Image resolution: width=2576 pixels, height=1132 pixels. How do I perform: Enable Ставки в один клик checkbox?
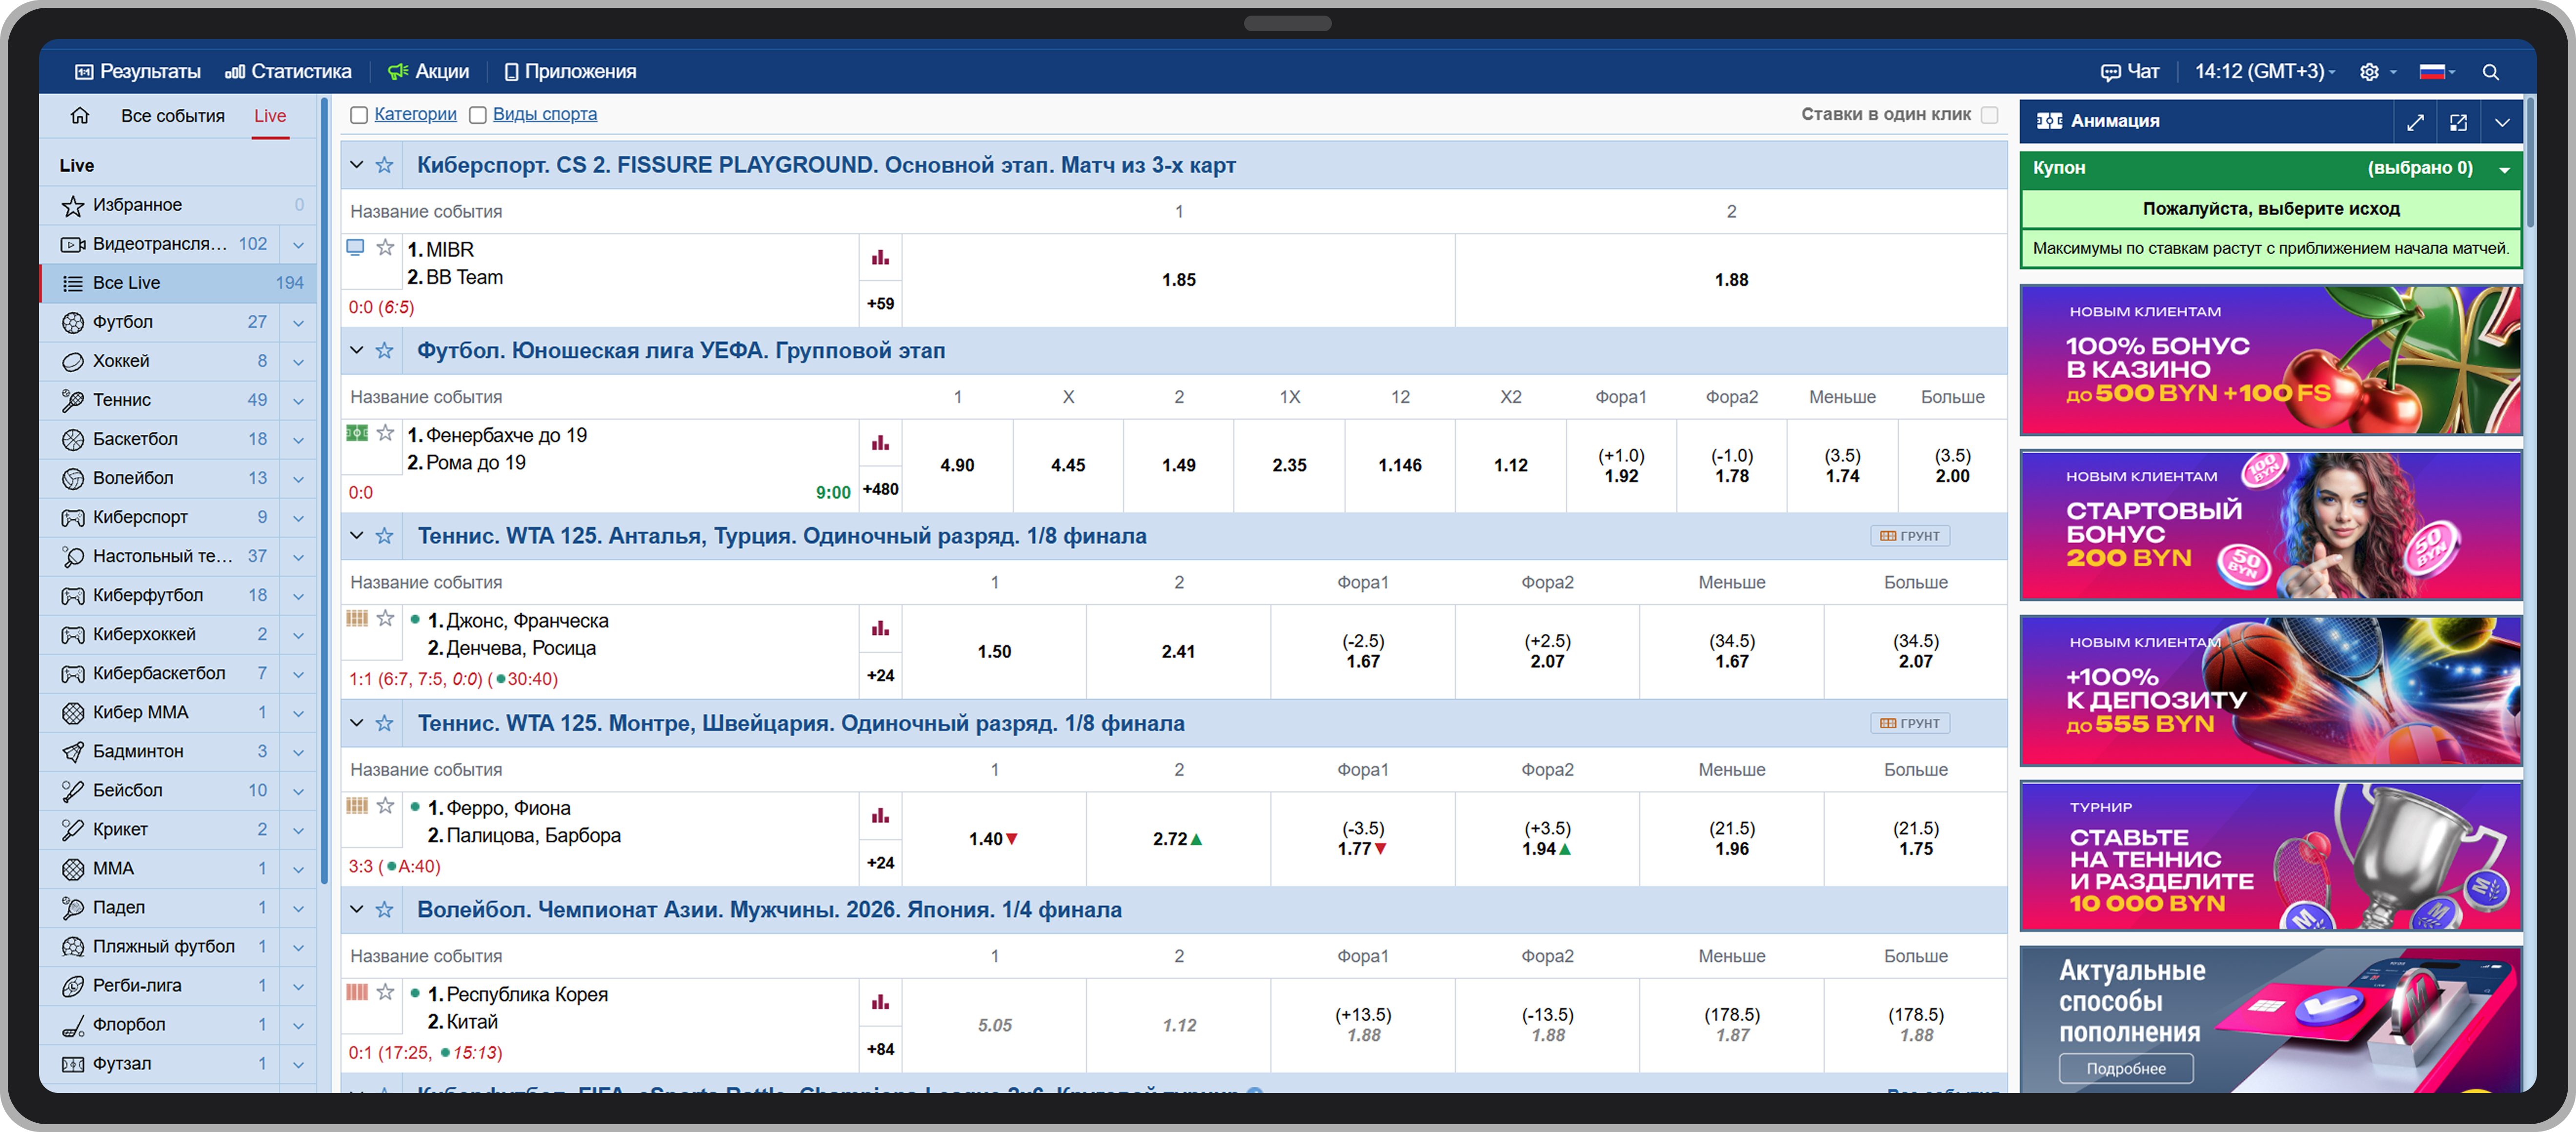(1990, 115)
